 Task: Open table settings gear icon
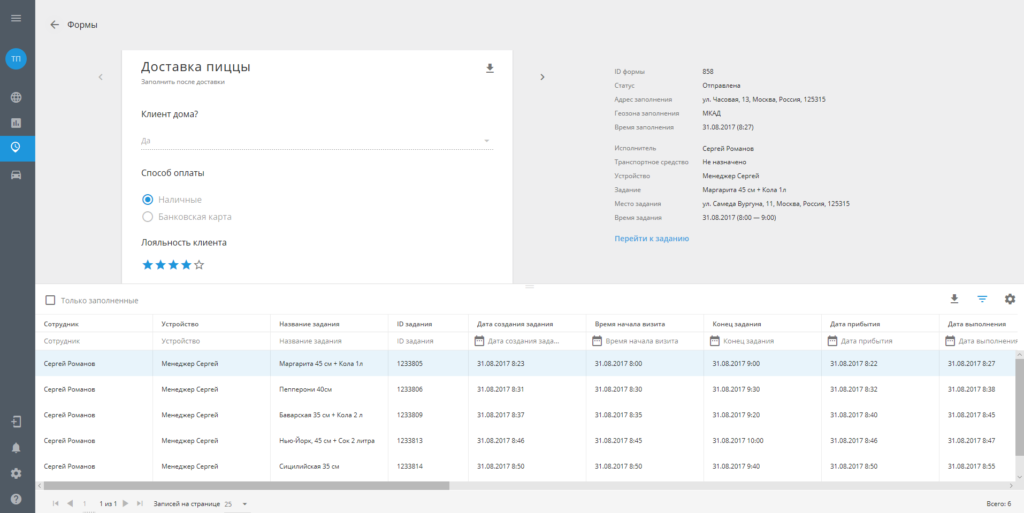pyautogui.click(x=1009, y=299)
